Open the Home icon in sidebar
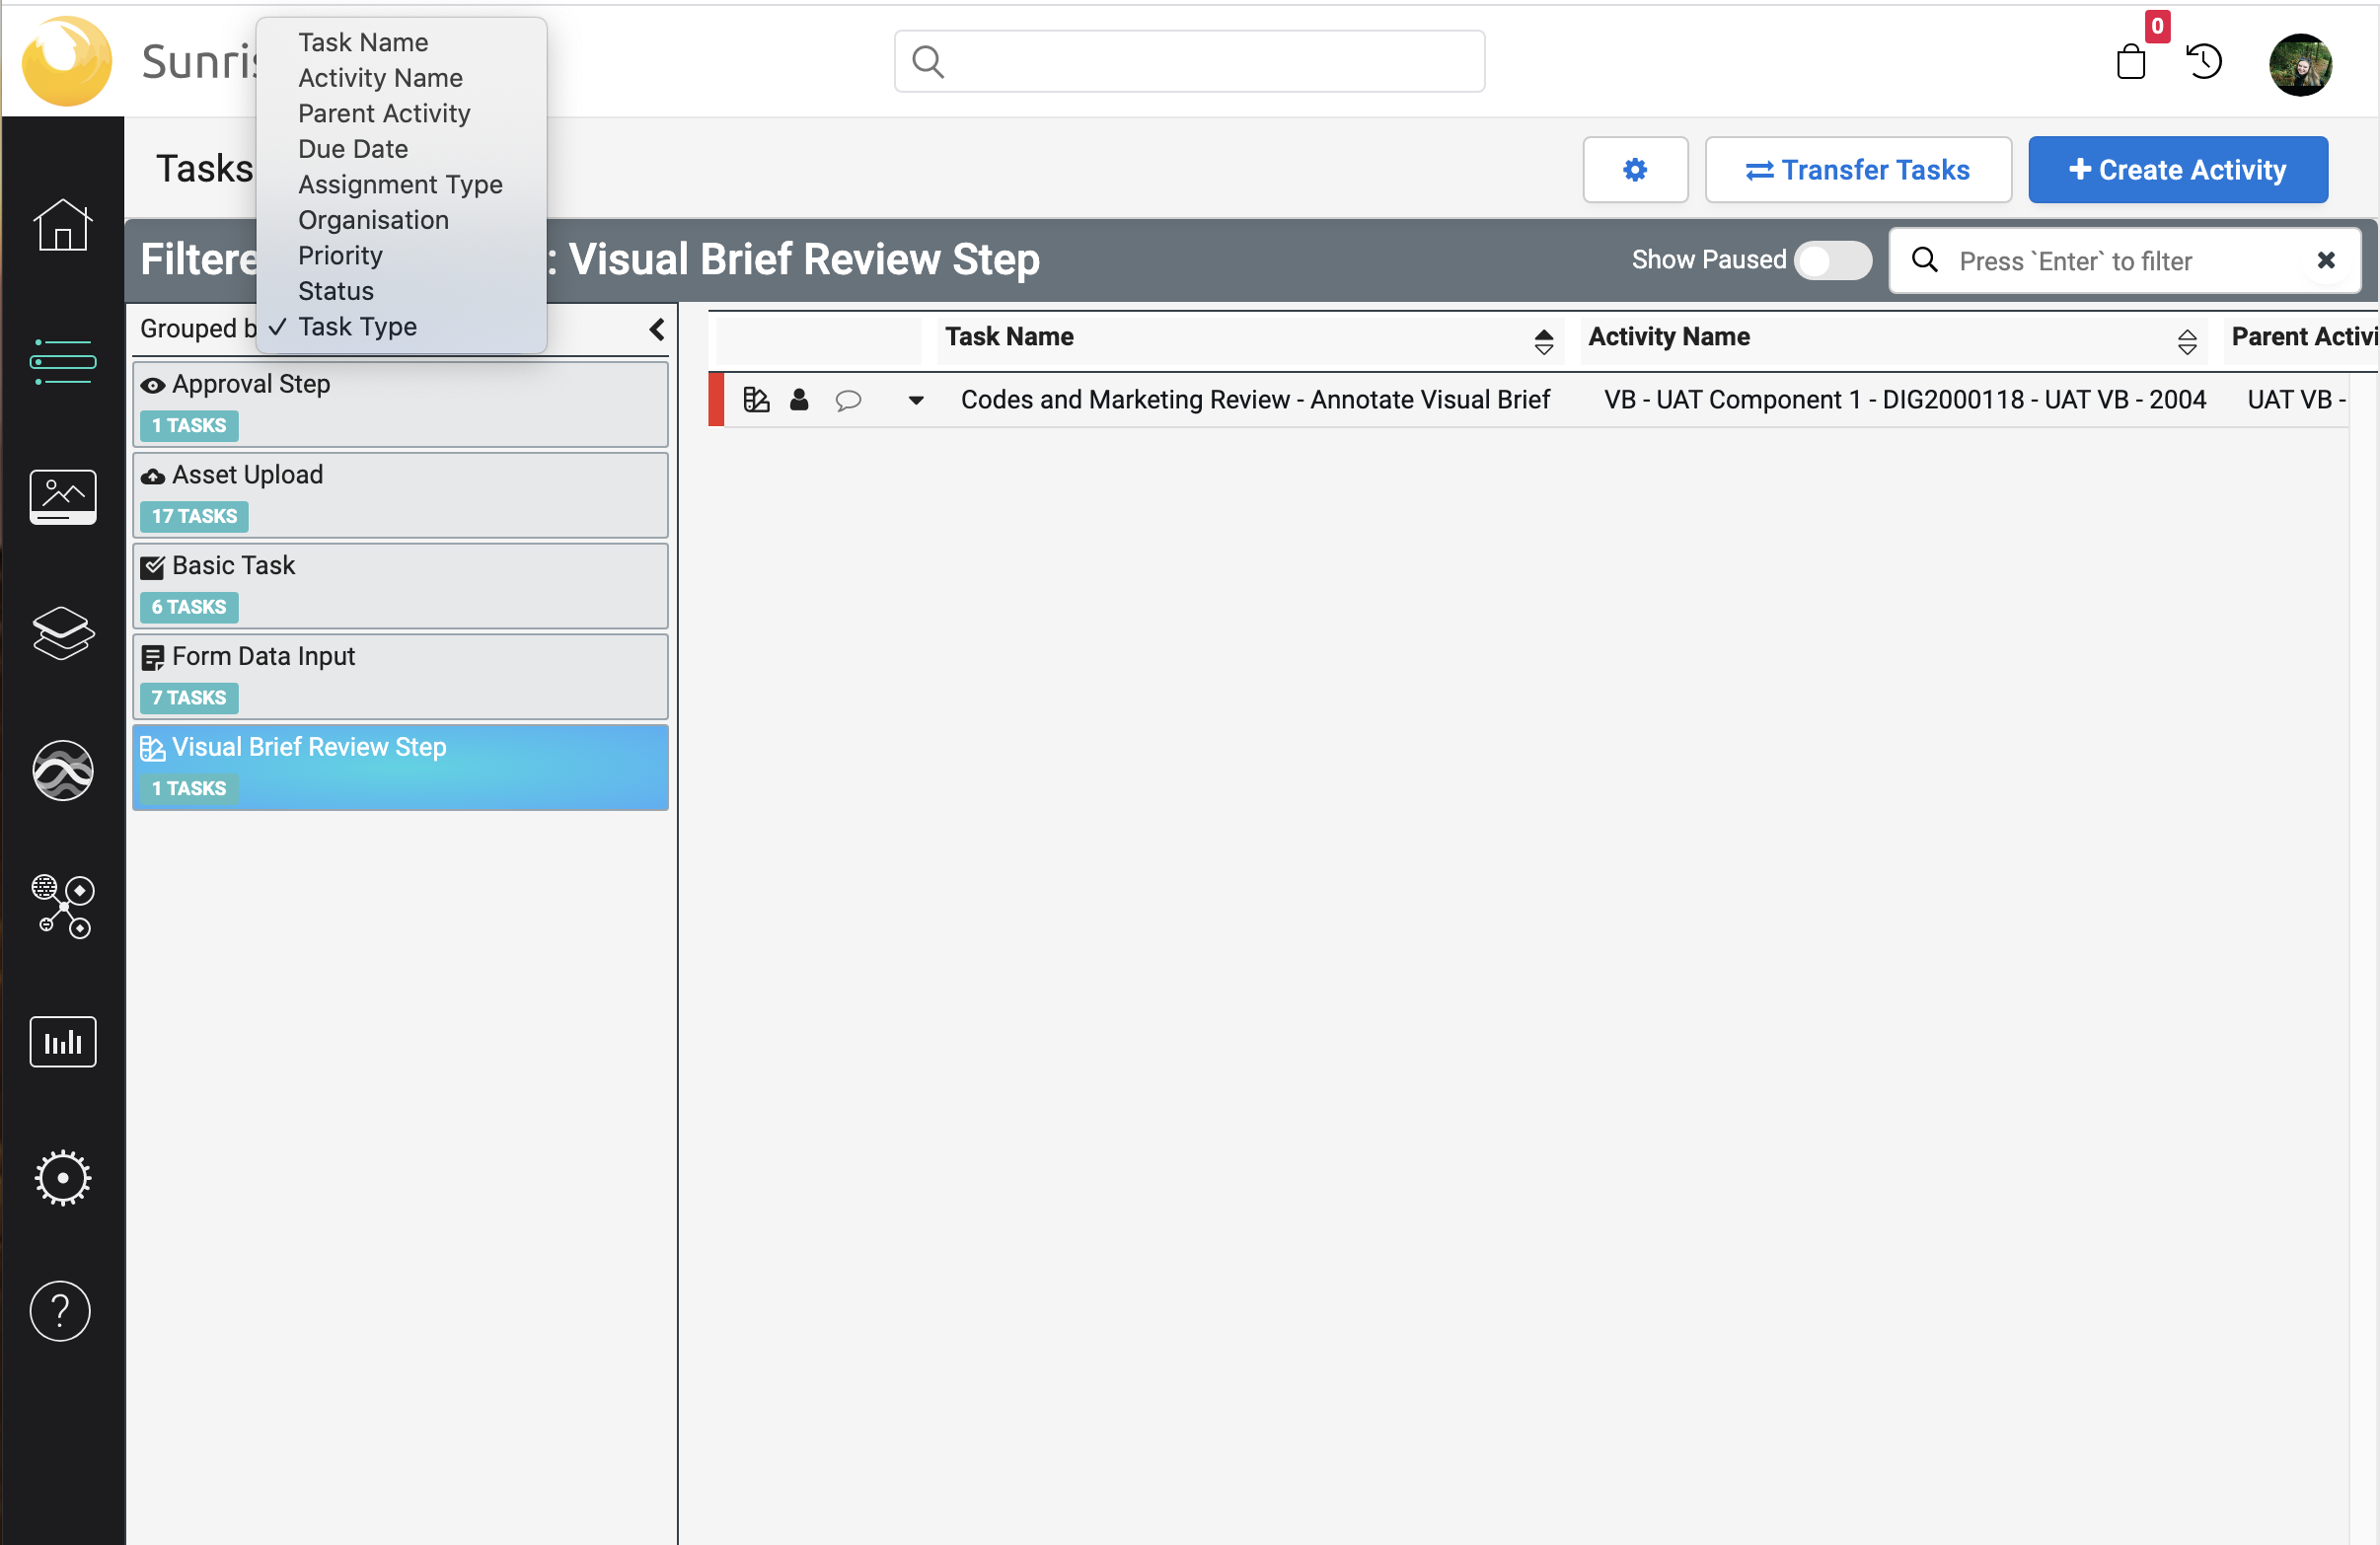 (x=62, y=224)
